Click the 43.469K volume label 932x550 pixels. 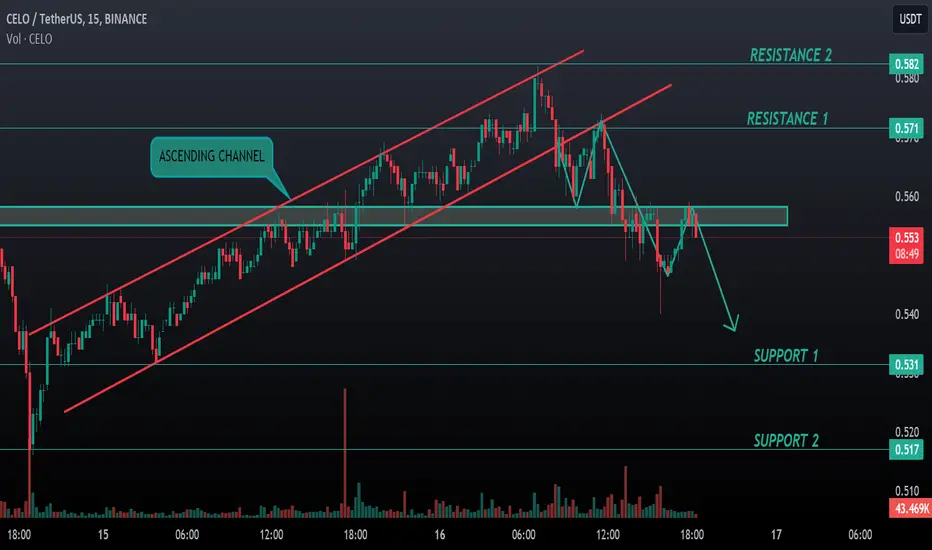click(x=911, y=508)
